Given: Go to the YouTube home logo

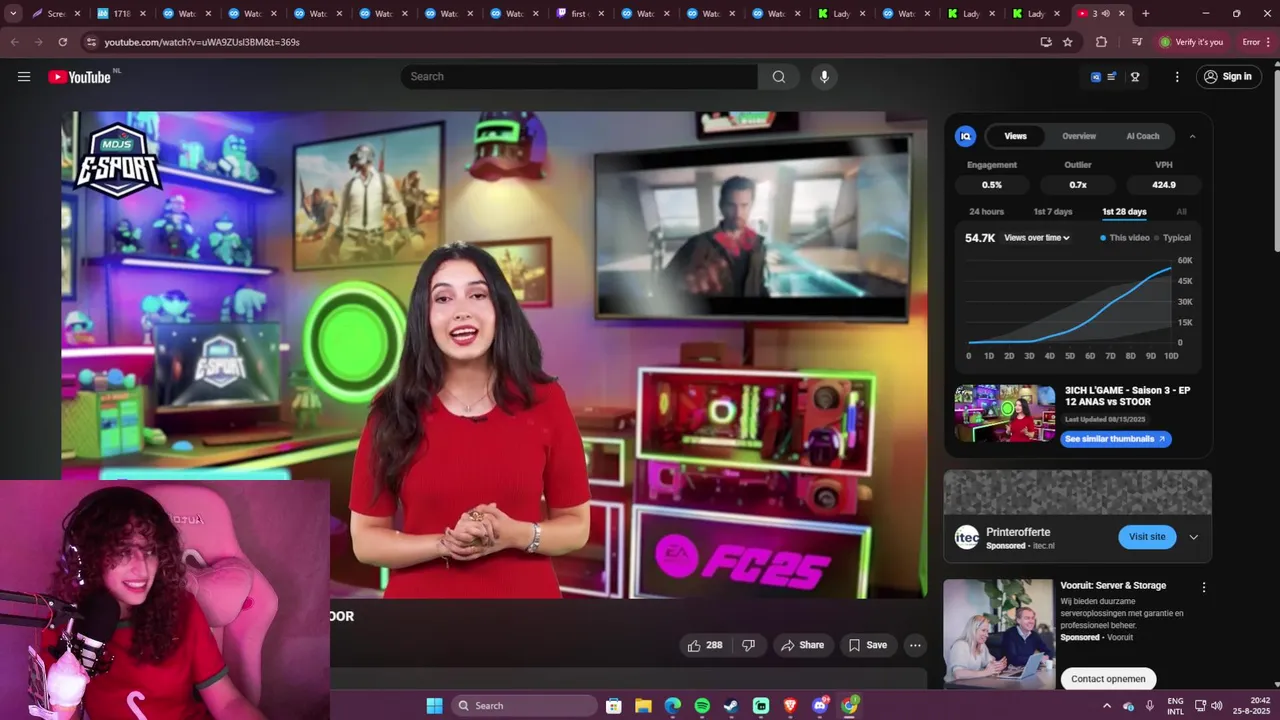Looking at the screenshot, I should click(x=79, y=77).
